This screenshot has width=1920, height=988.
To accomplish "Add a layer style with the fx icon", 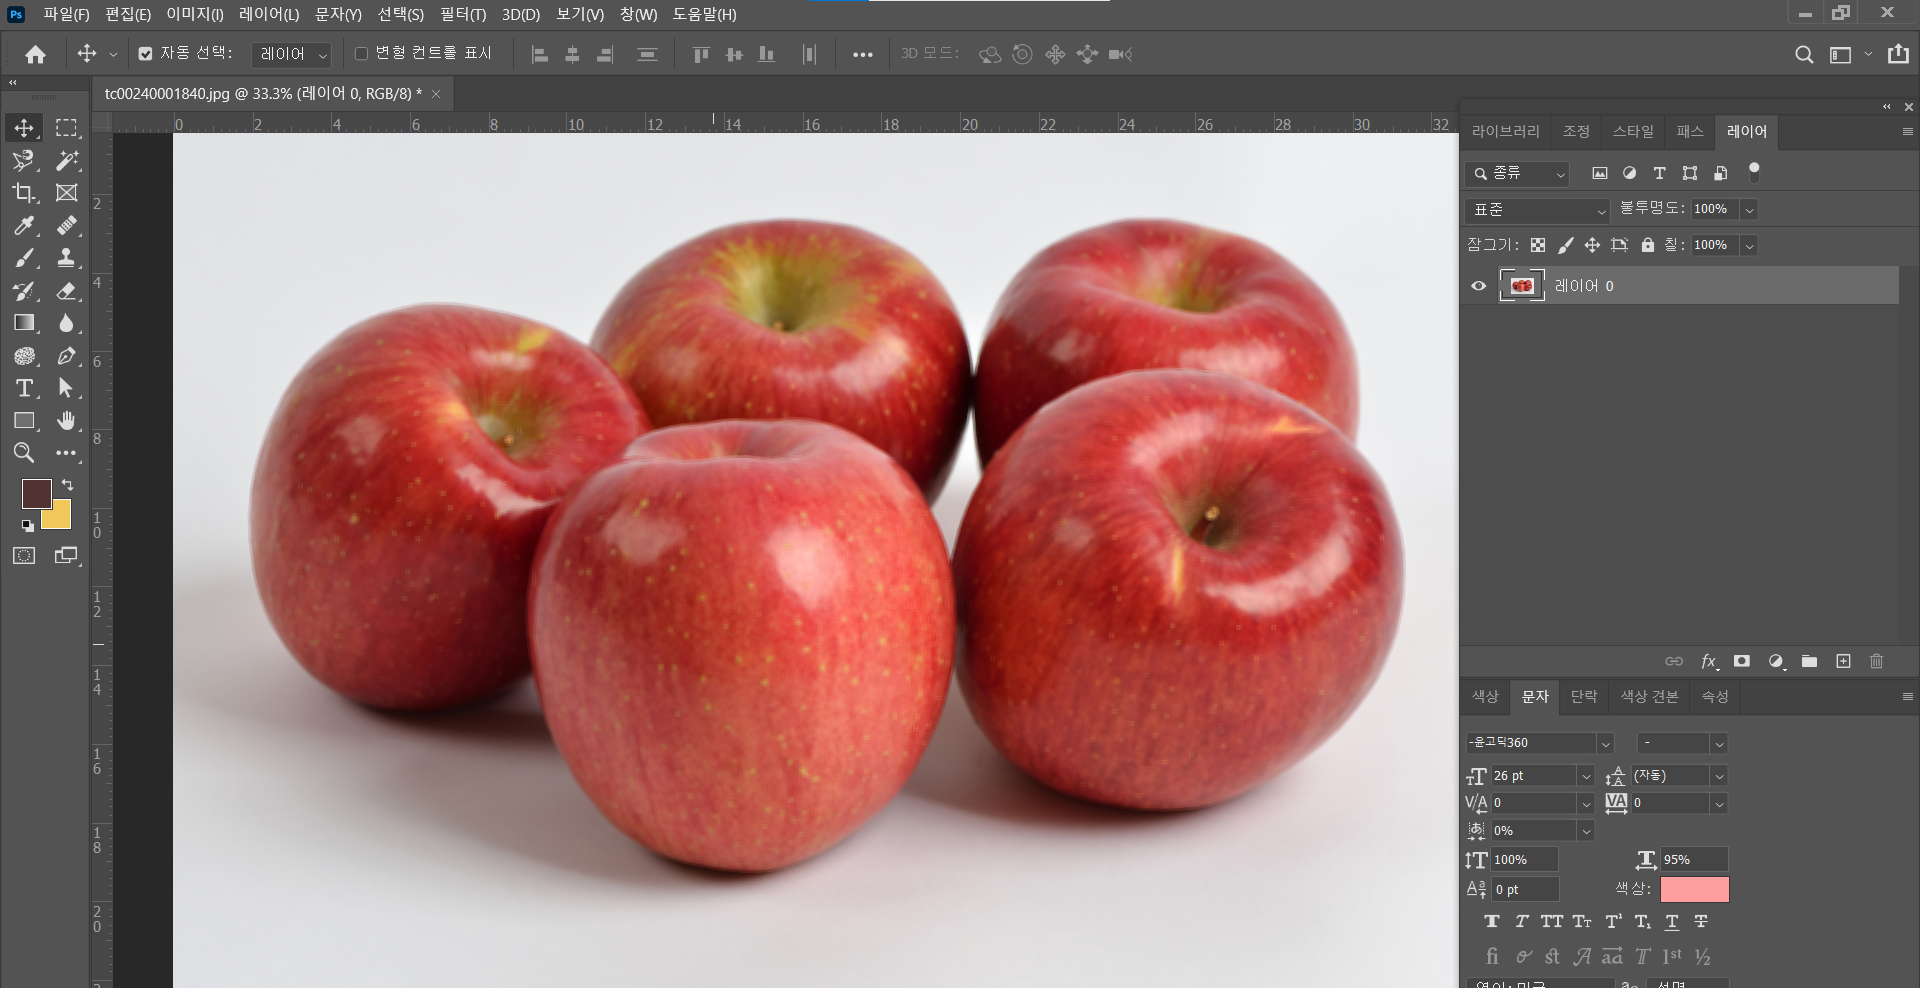I will (x=1709, y=661).
